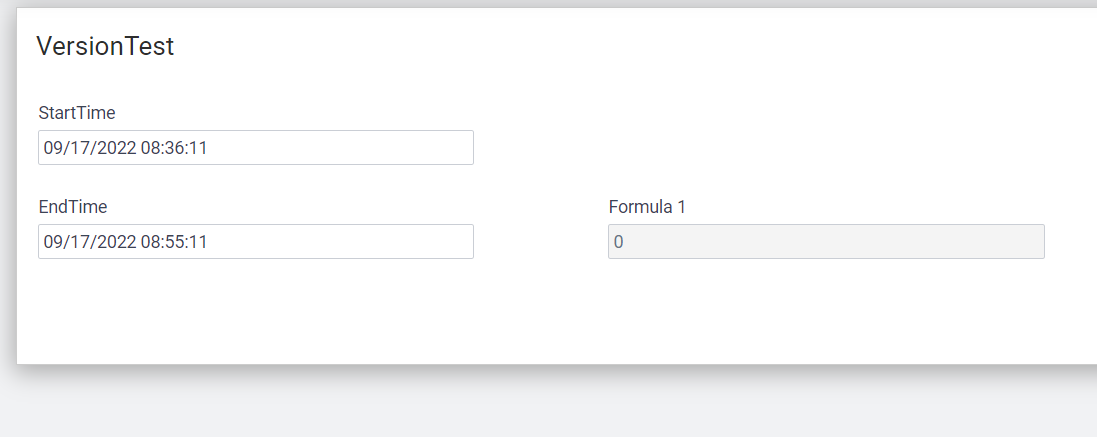Click the minutes 36 in StartTime

[175, 148]
